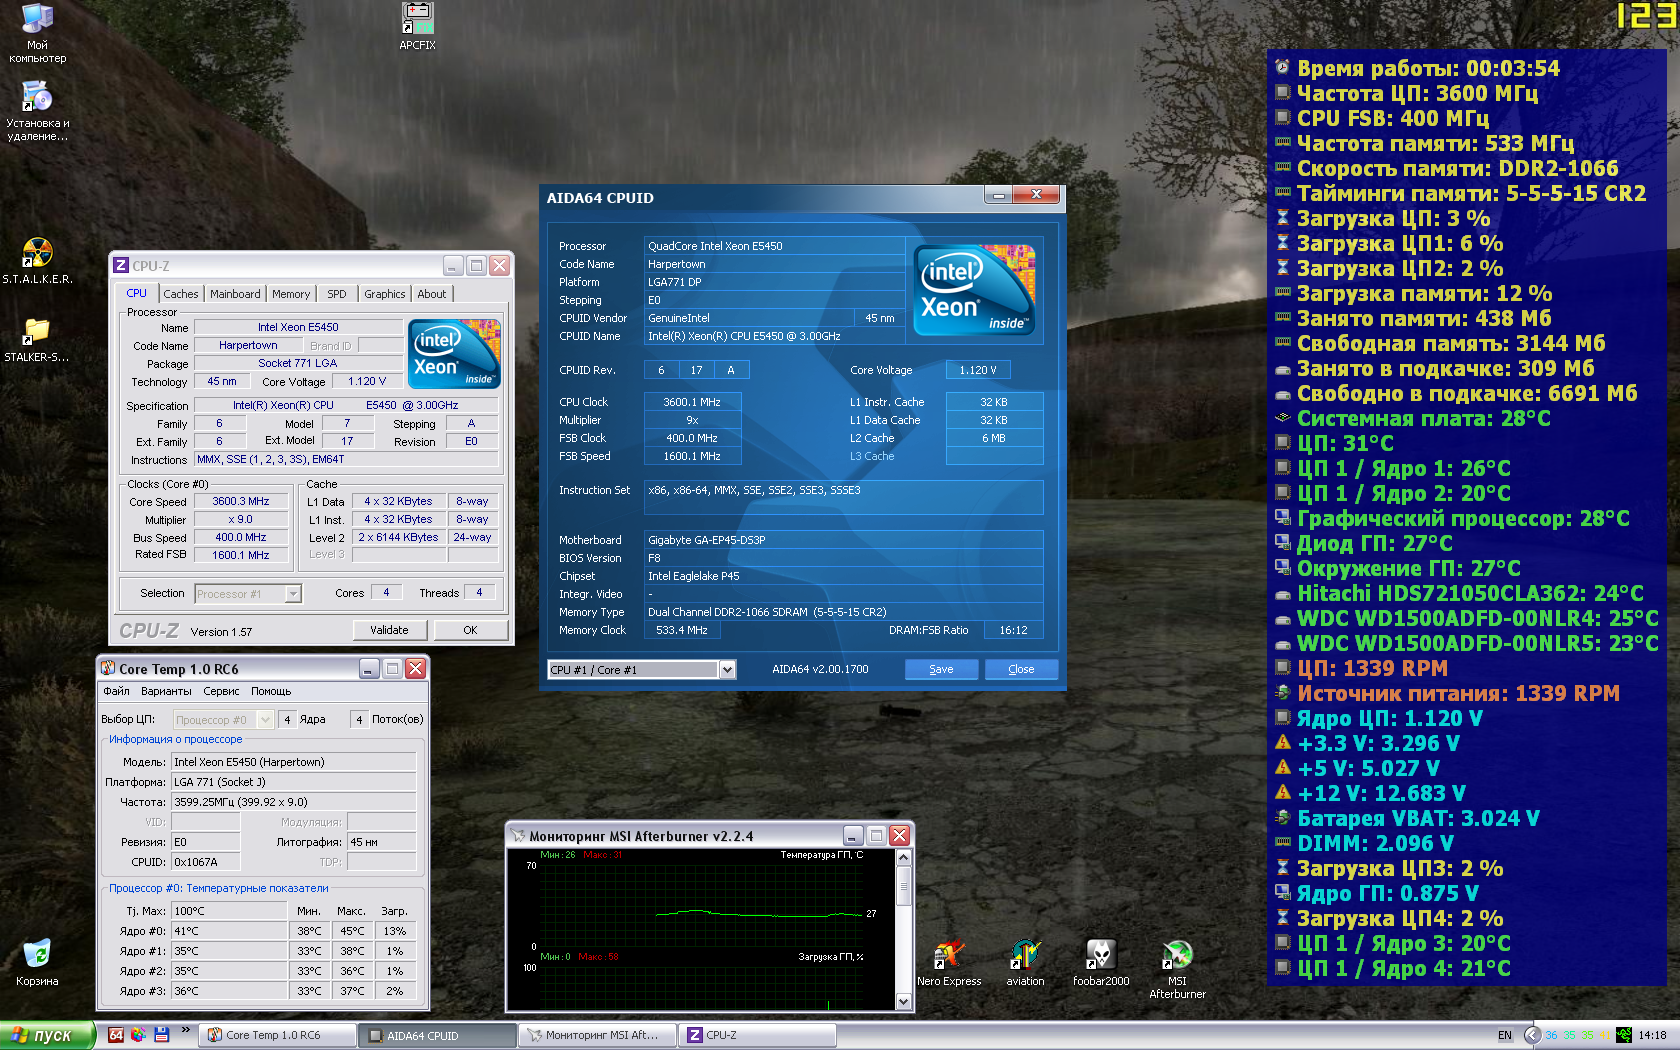This screenshot has height=1050, width=1680.
Task: Click the Gigabyte GA-EP45-DS3P motherboard value
Action: tap(844, 540)
